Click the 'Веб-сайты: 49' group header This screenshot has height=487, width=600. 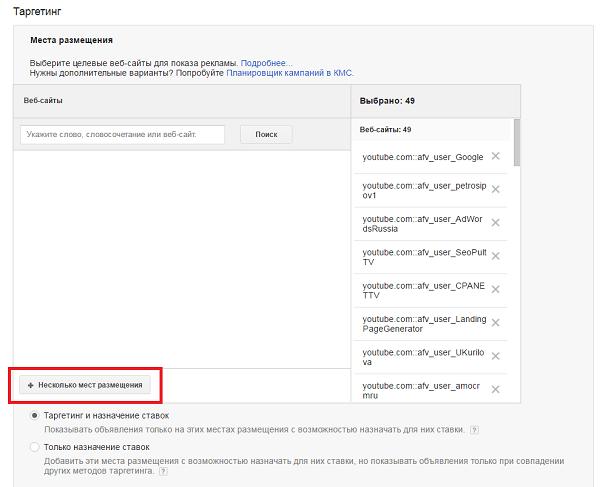(x=385, y=130)
